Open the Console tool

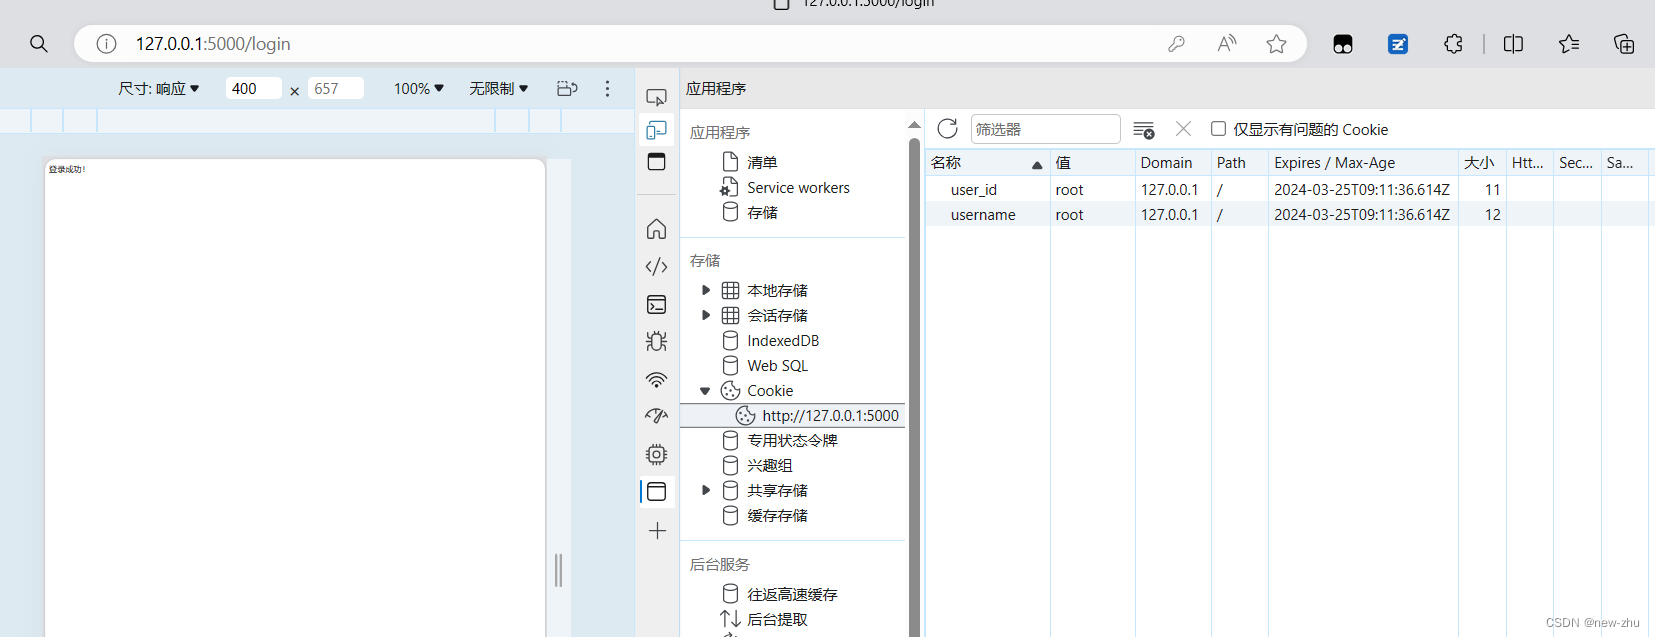[x=656, y=304]
